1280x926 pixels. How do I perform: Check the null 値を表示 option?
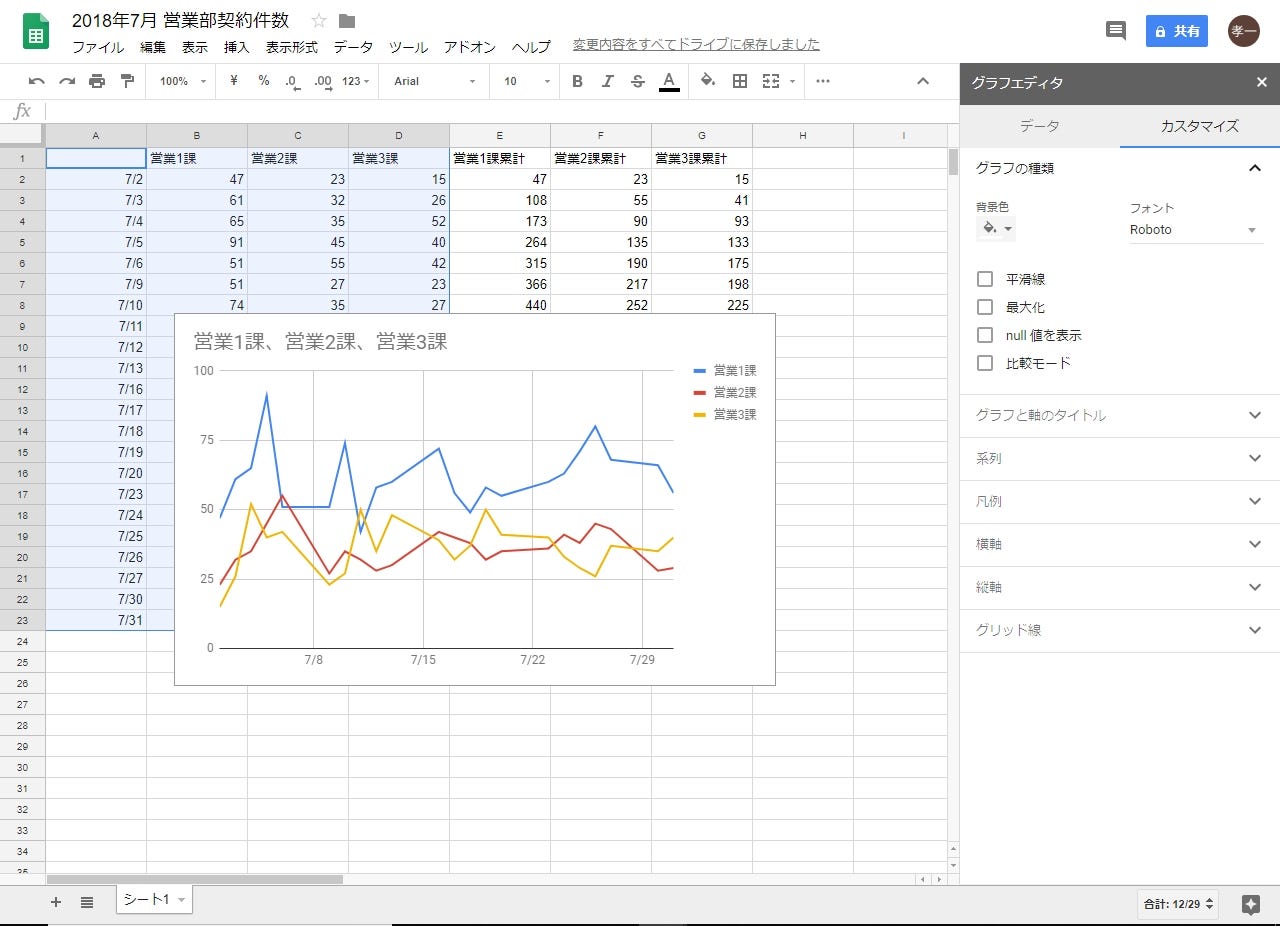(985, 335)
